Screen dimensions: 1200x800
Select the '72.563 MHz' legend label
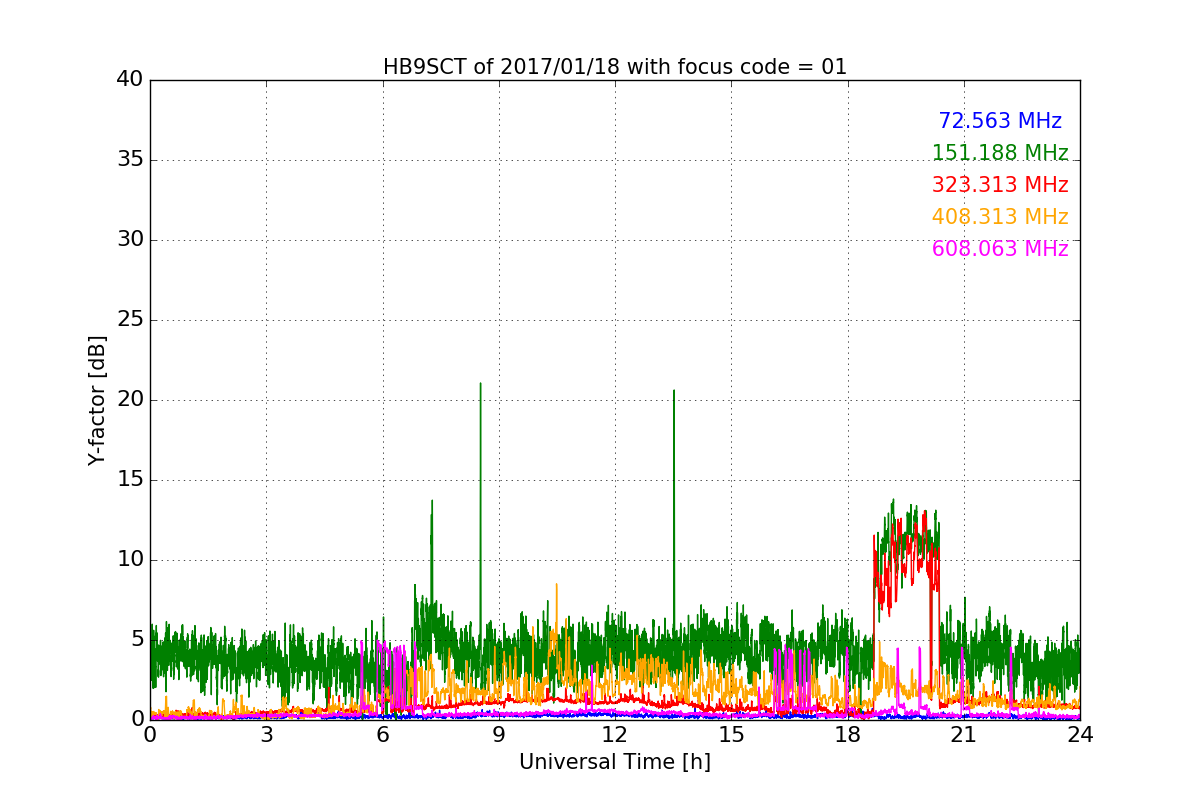pos(1000,121)
